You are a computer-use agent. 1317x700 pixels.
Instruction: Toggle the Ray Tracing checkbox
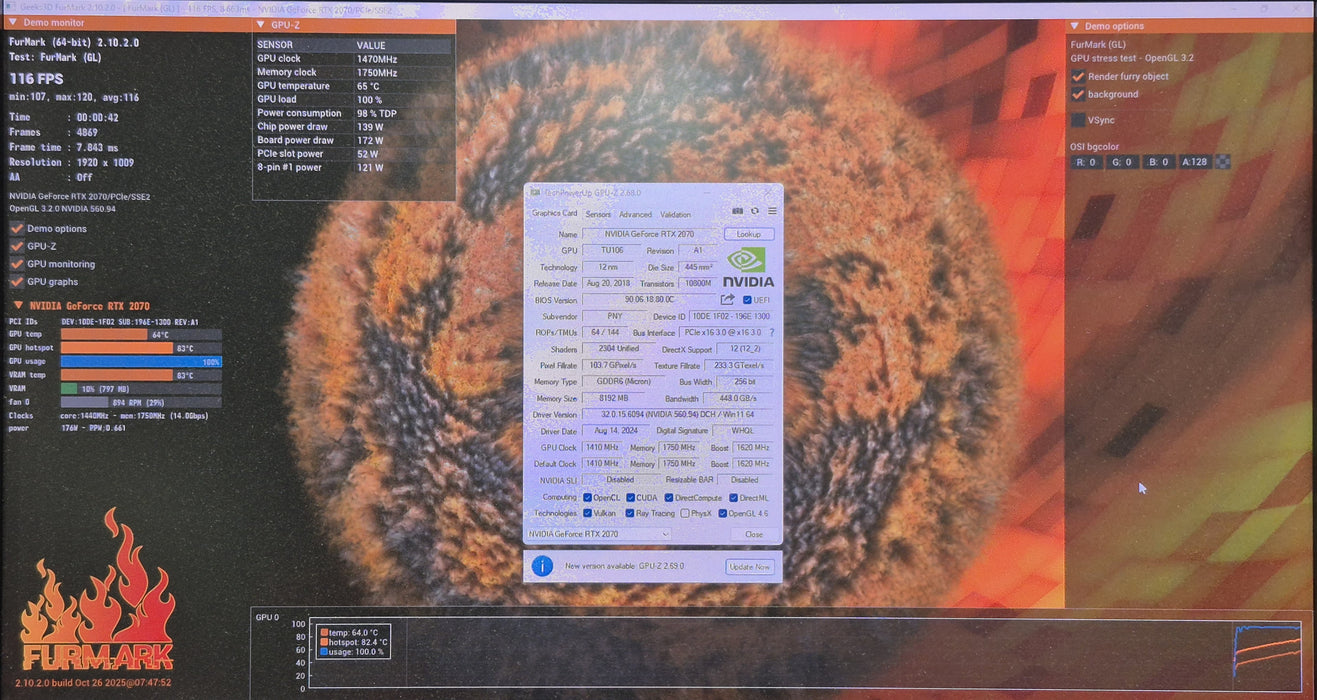[630, 513]
